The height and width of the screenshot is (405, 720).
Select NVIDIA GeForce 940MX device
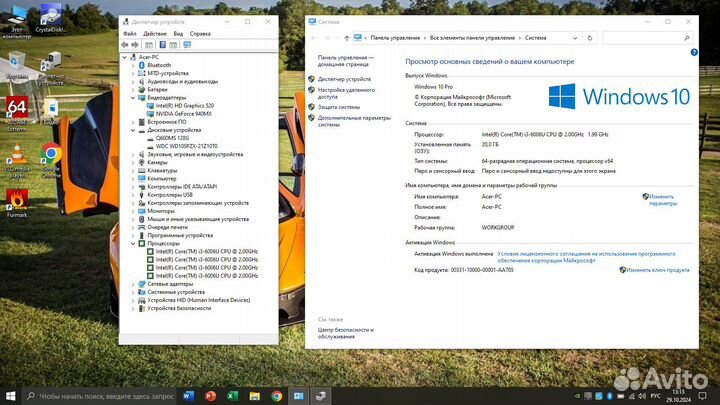(x=184, y=113)
